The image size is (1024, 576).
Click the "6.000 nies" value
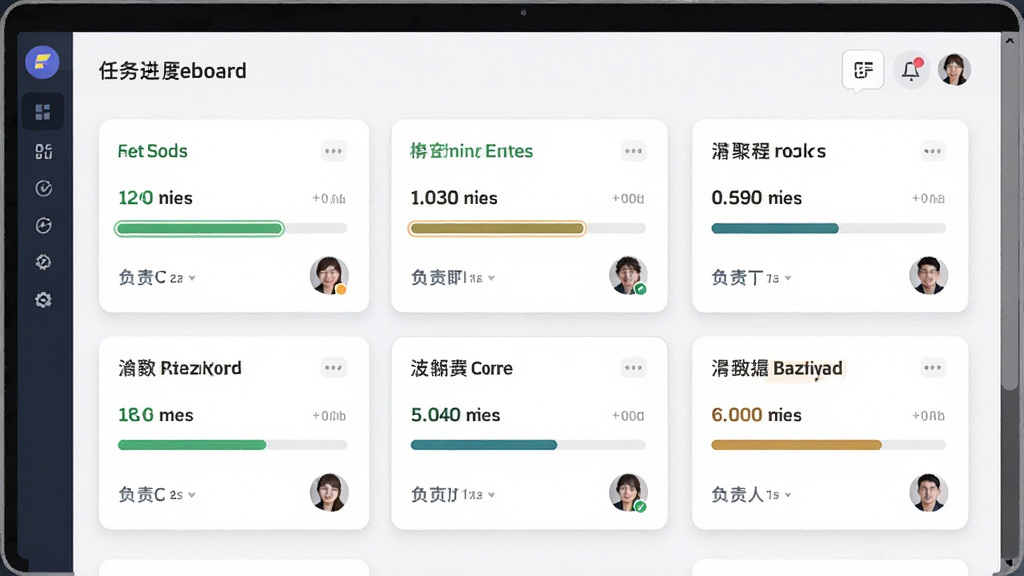[756, 415]
